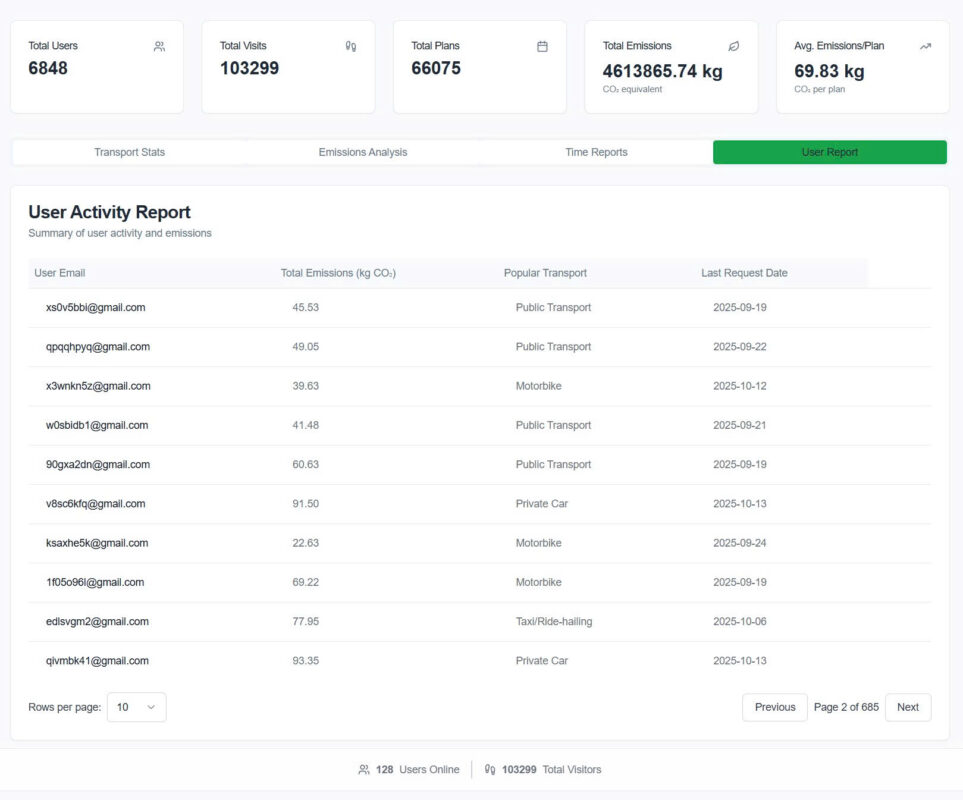The height and width of the screenshot is (800, 963).
Task: Click the footprints icon beside Total Visitors
Action: 490,770
